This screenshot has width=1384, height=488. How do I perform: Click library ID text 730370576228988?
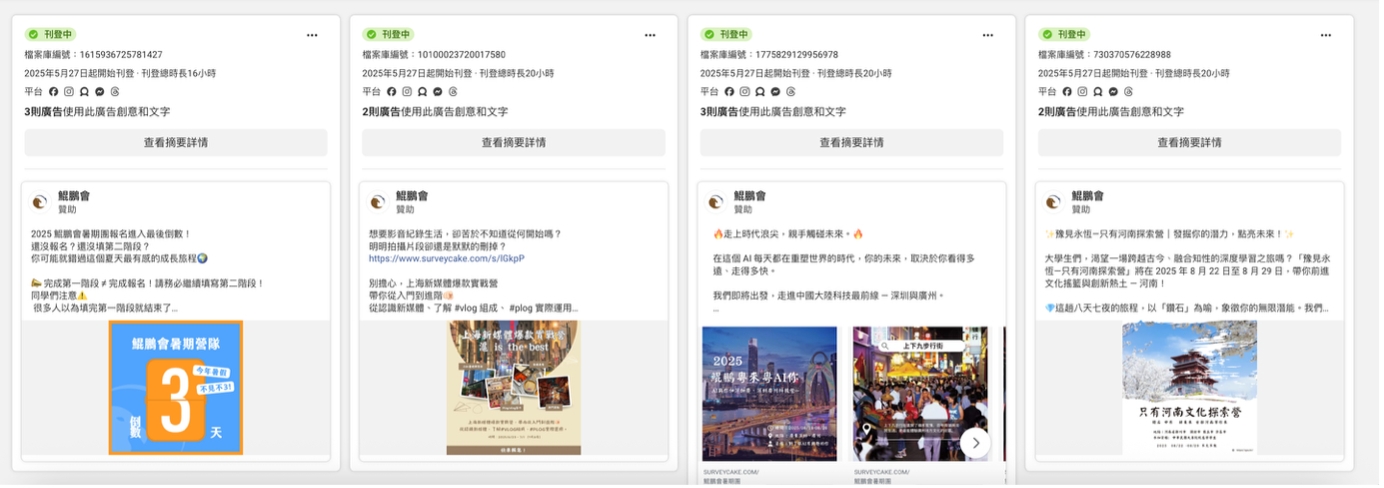point(1104,55)
